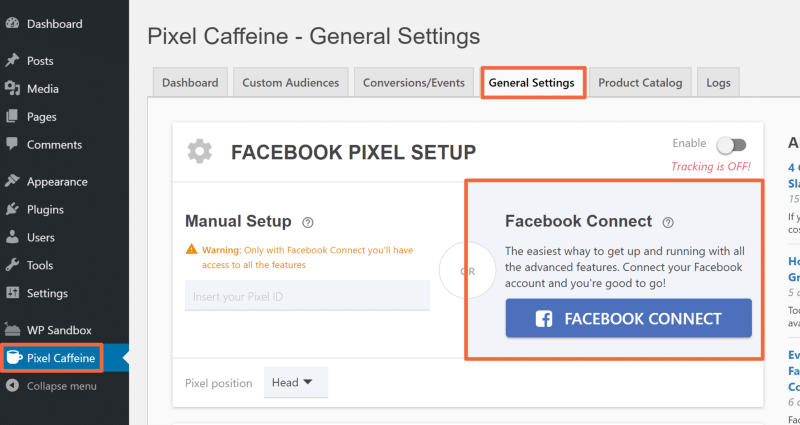The image size is (800, 425).
Task: Click the Posts pin icon
Action: click(12, 61)
